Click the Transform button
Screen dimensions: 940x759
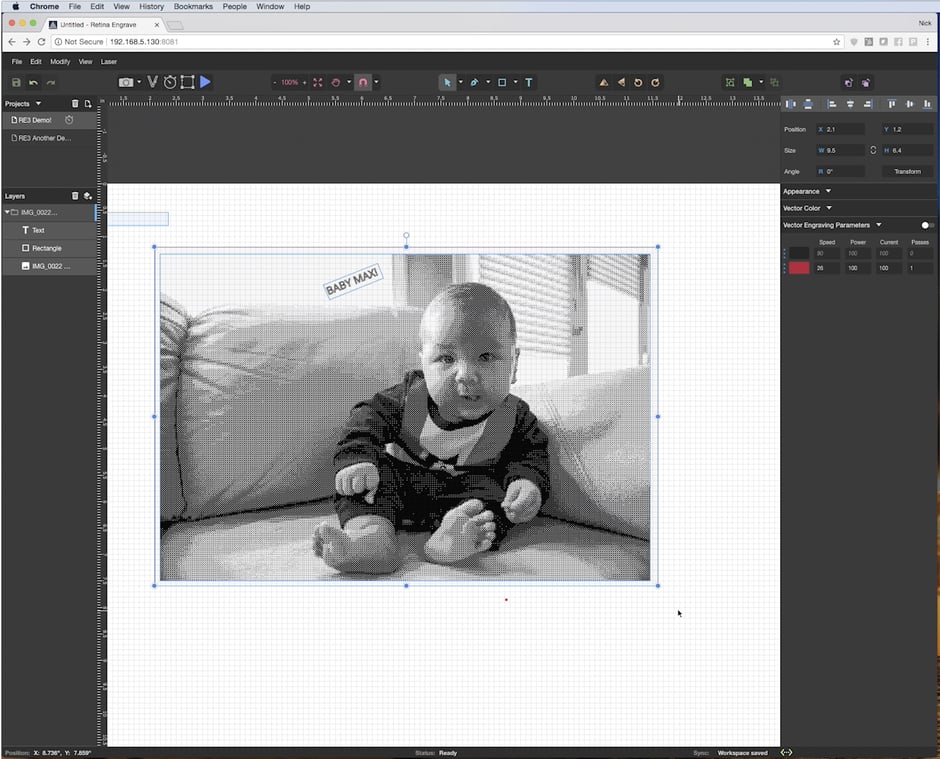[907, 171]
